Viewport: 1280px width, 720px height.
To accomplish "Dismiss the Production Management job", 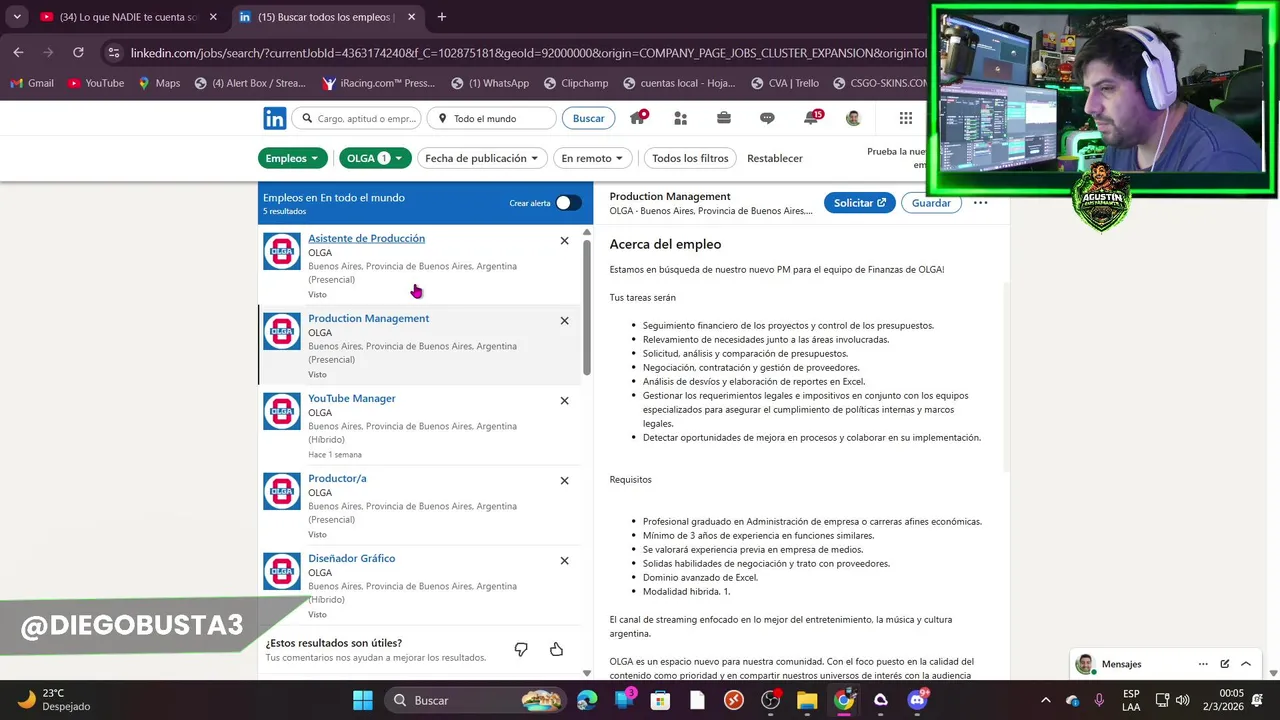I will coord(564,321).
